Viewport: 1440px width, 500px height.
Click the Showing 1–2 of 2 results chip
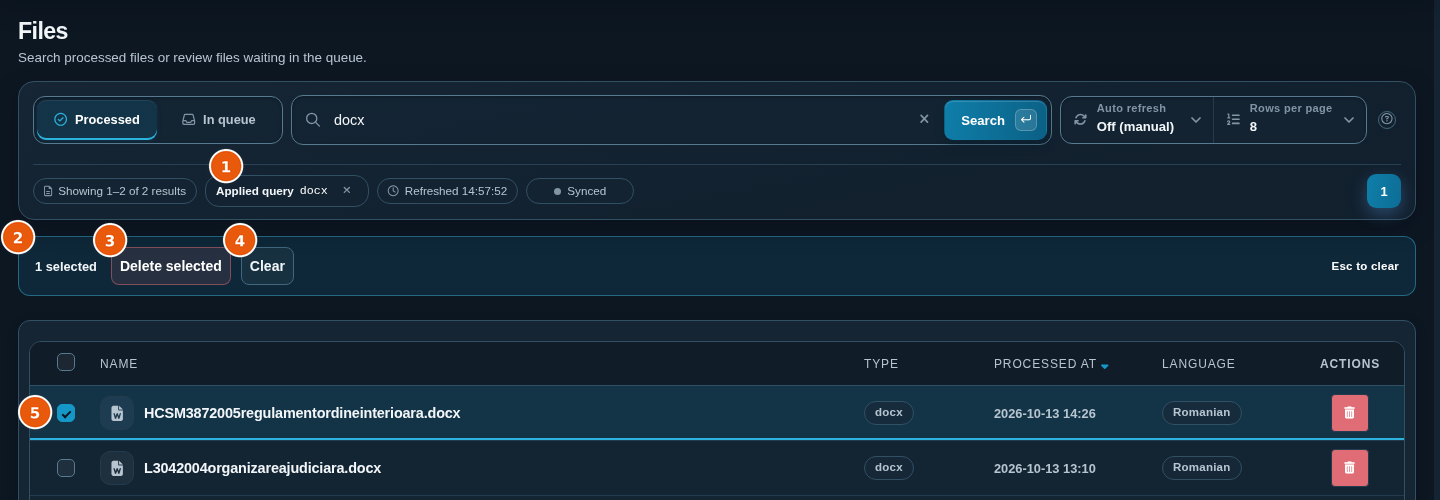(115, 191)
